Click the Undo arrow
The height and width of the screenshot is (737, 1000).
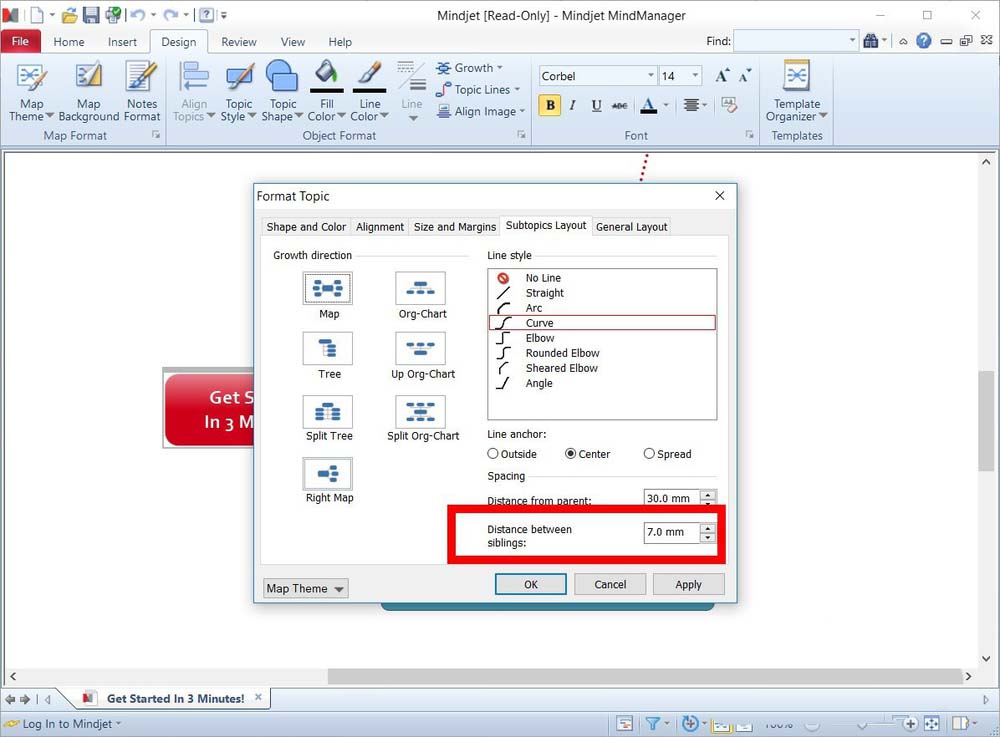click(137, 15)
